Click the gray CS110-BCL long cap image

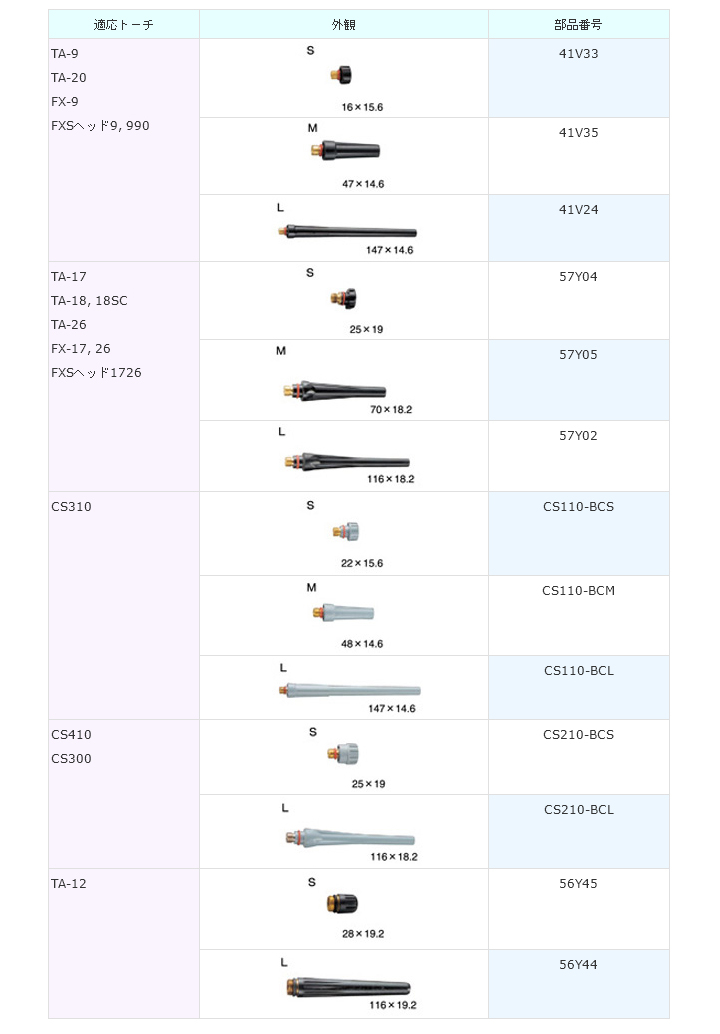(x=348, y=690)
